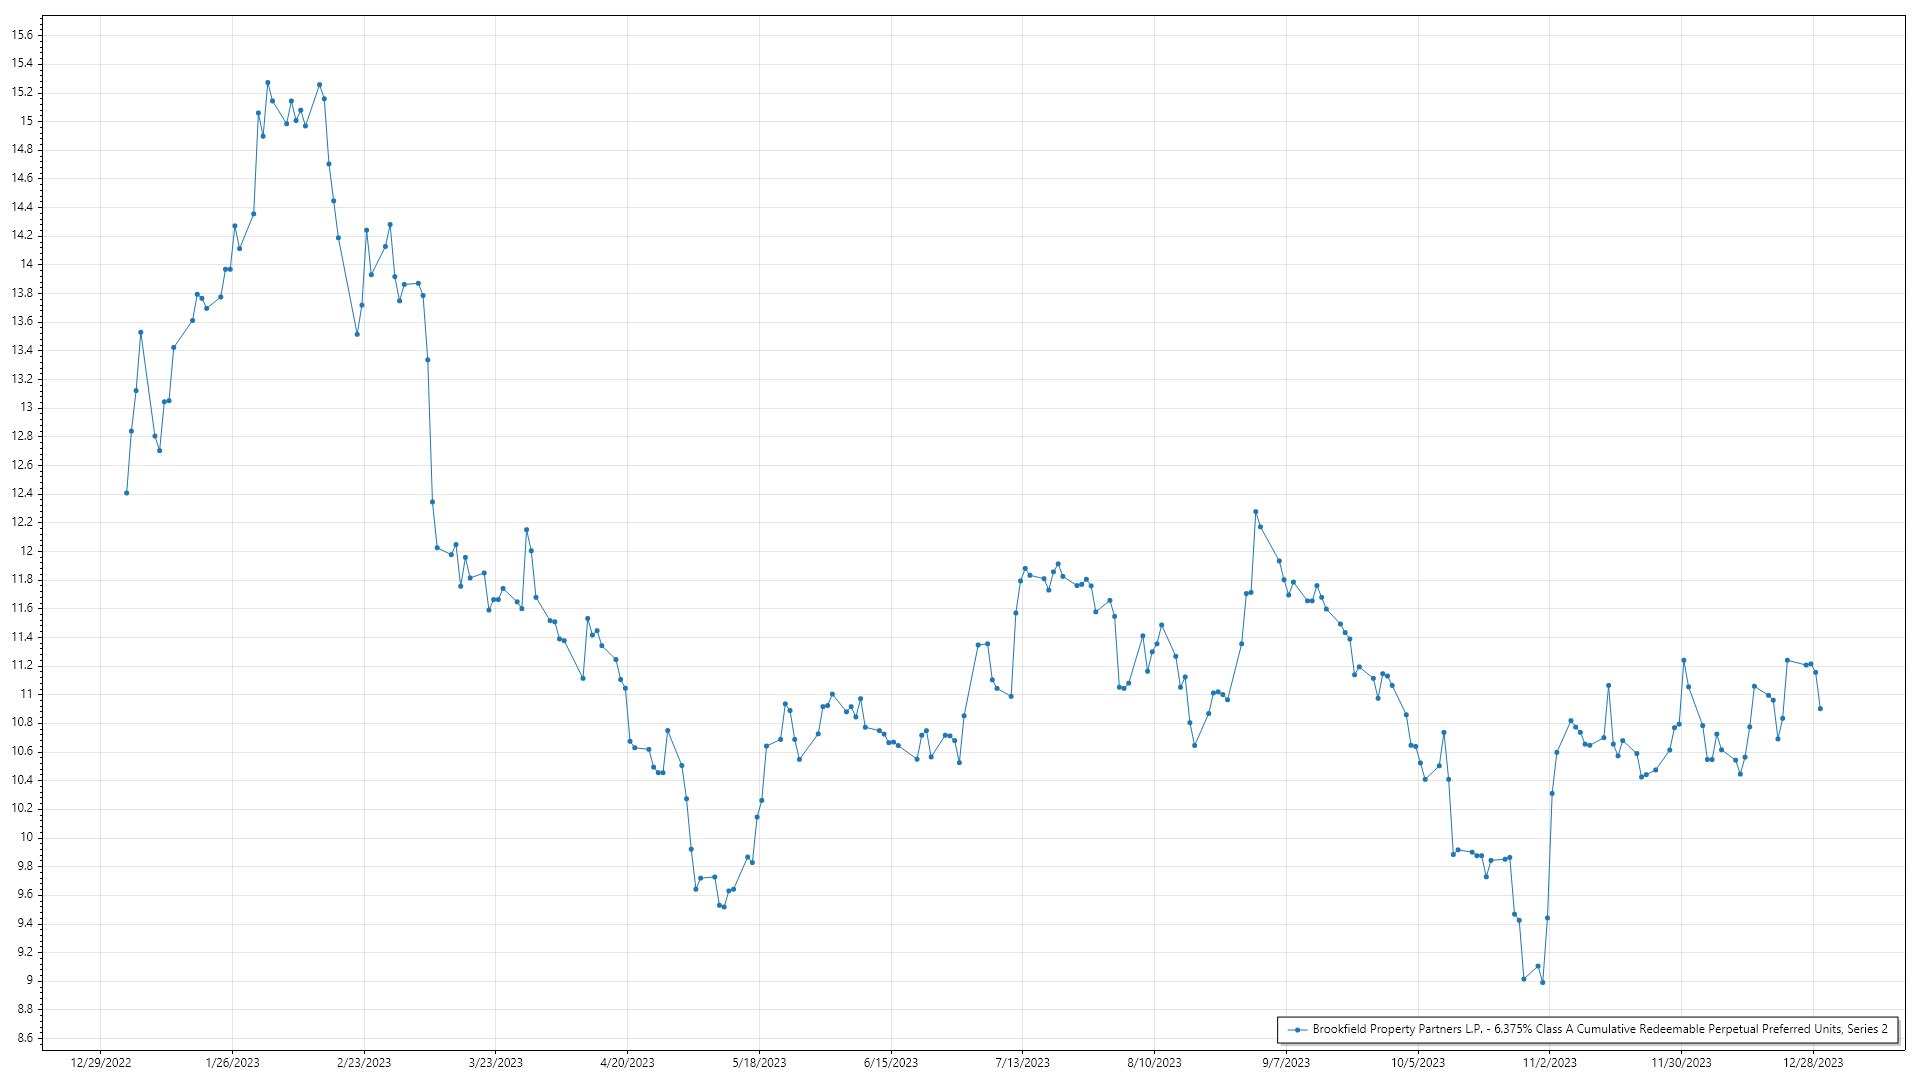Click the Brookfield Property Partners legend text
The height and width of the screenshot is (1080, 1920).
coord(1600,1029)
